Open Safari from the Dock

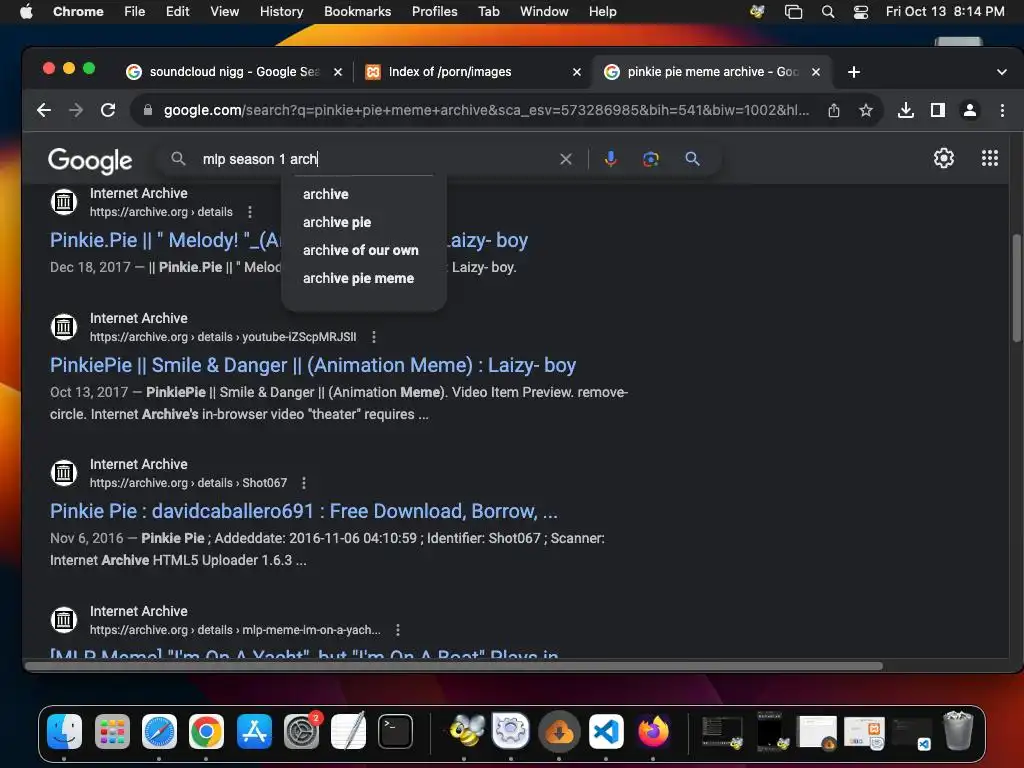(x=159, y=731)
